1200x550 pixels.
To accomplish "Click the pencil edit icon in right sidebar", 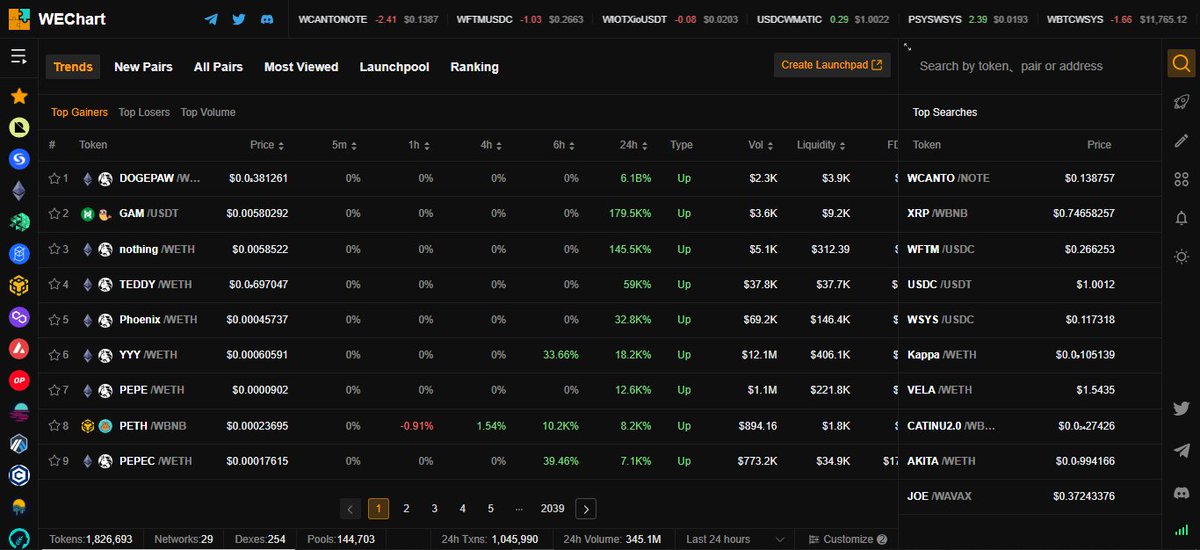I will 1181,141.
